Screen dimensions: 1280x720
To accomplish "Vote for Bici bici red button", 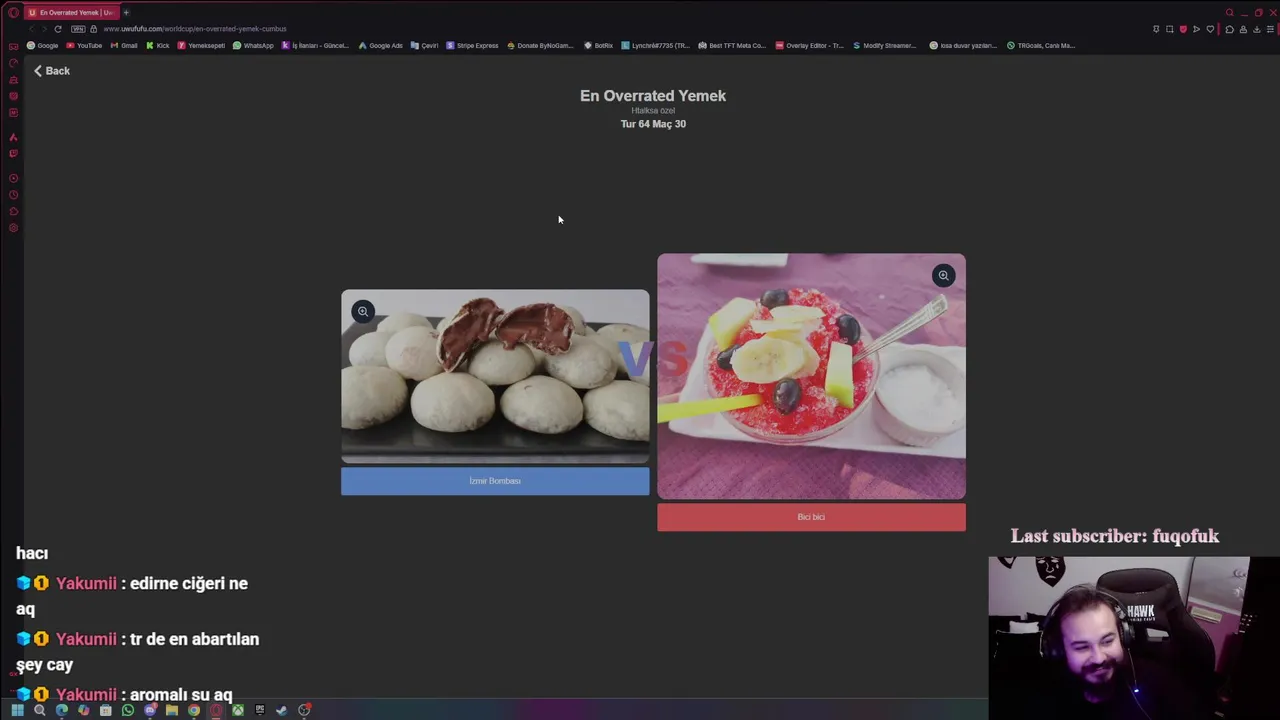I will (x=811, y=517).
